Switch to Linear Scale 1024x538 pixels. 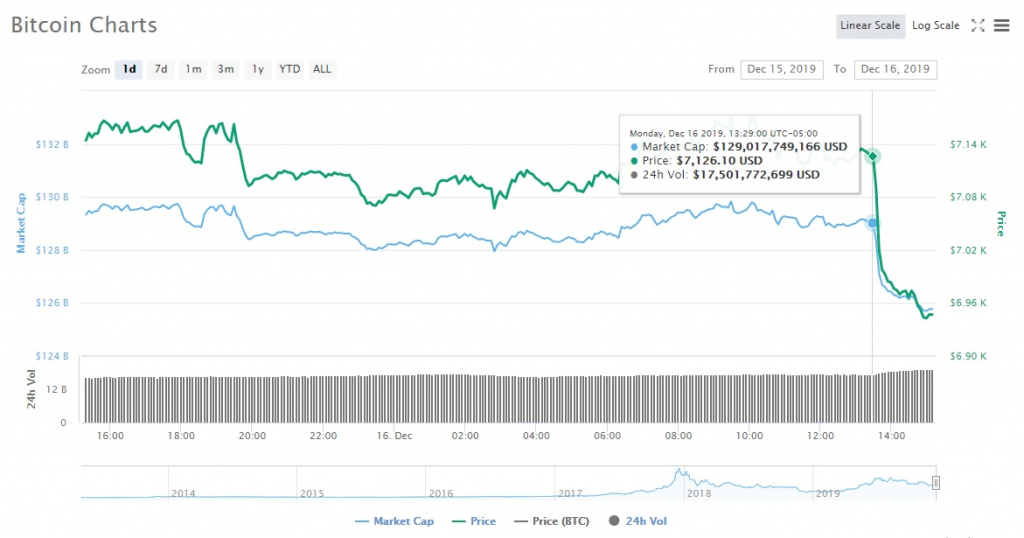coord(870,25)
